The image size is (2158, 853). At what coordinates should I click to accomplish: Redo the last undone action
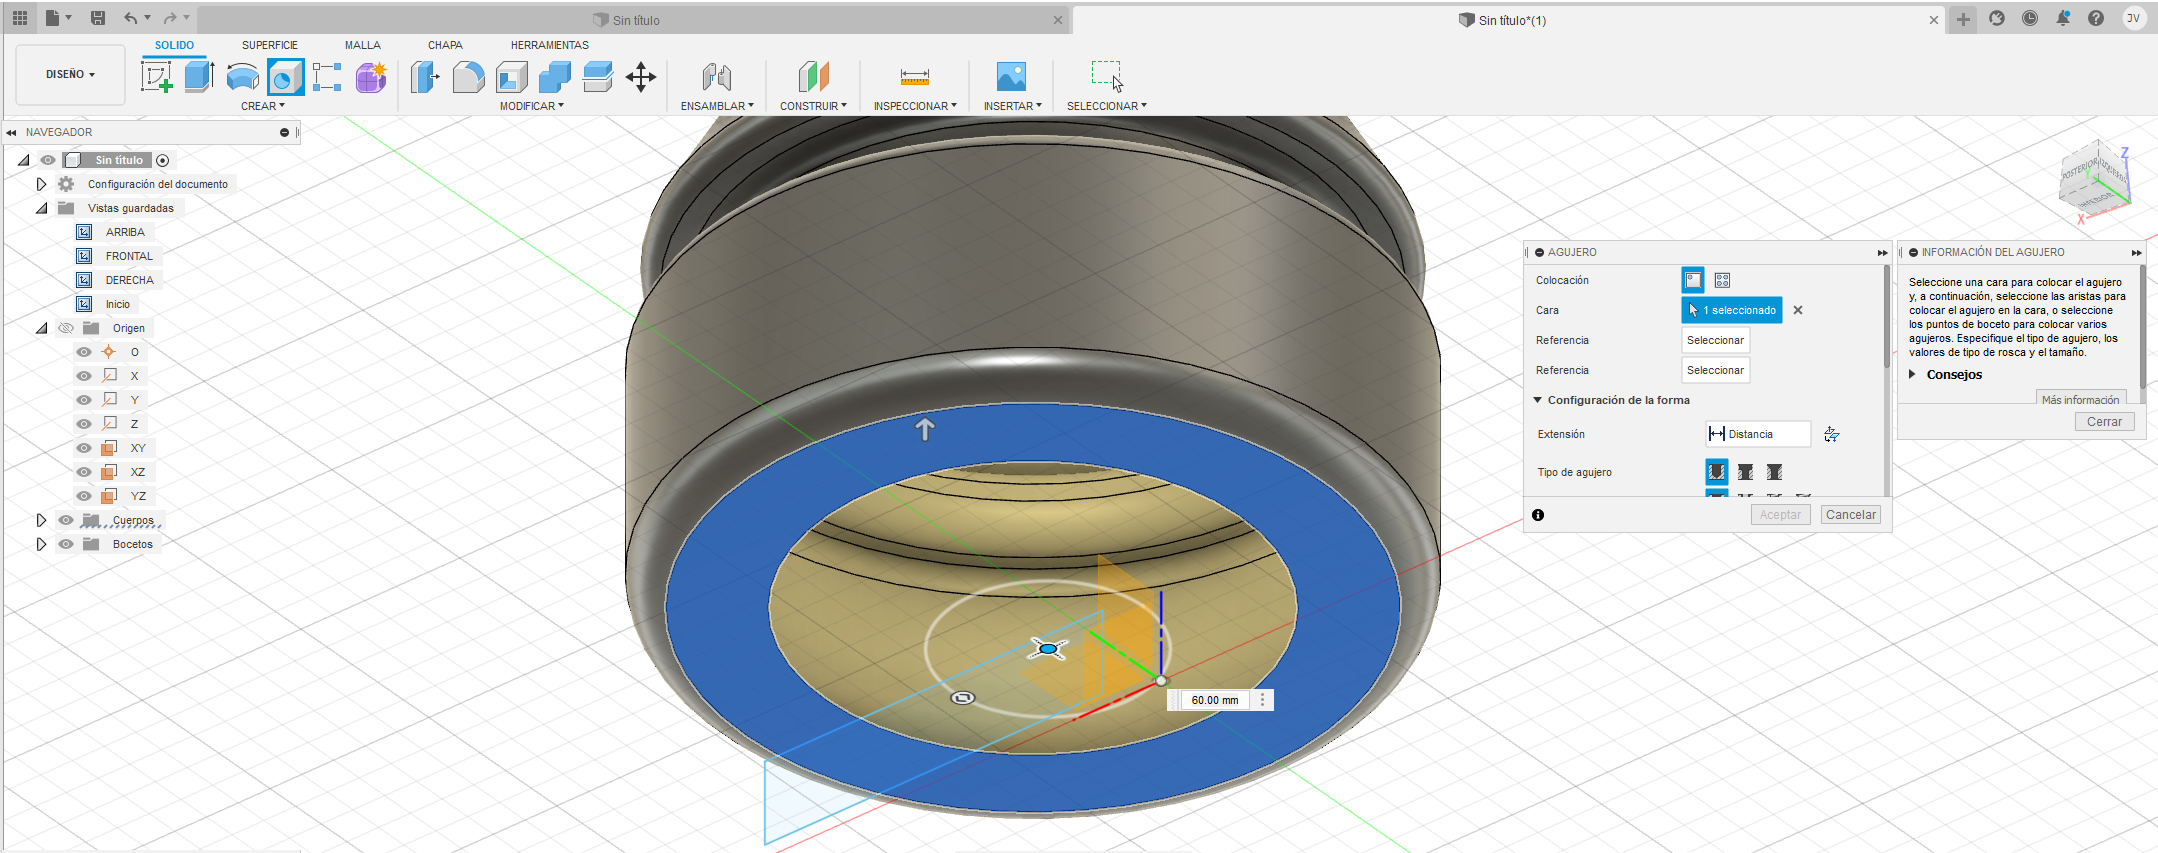170,18
